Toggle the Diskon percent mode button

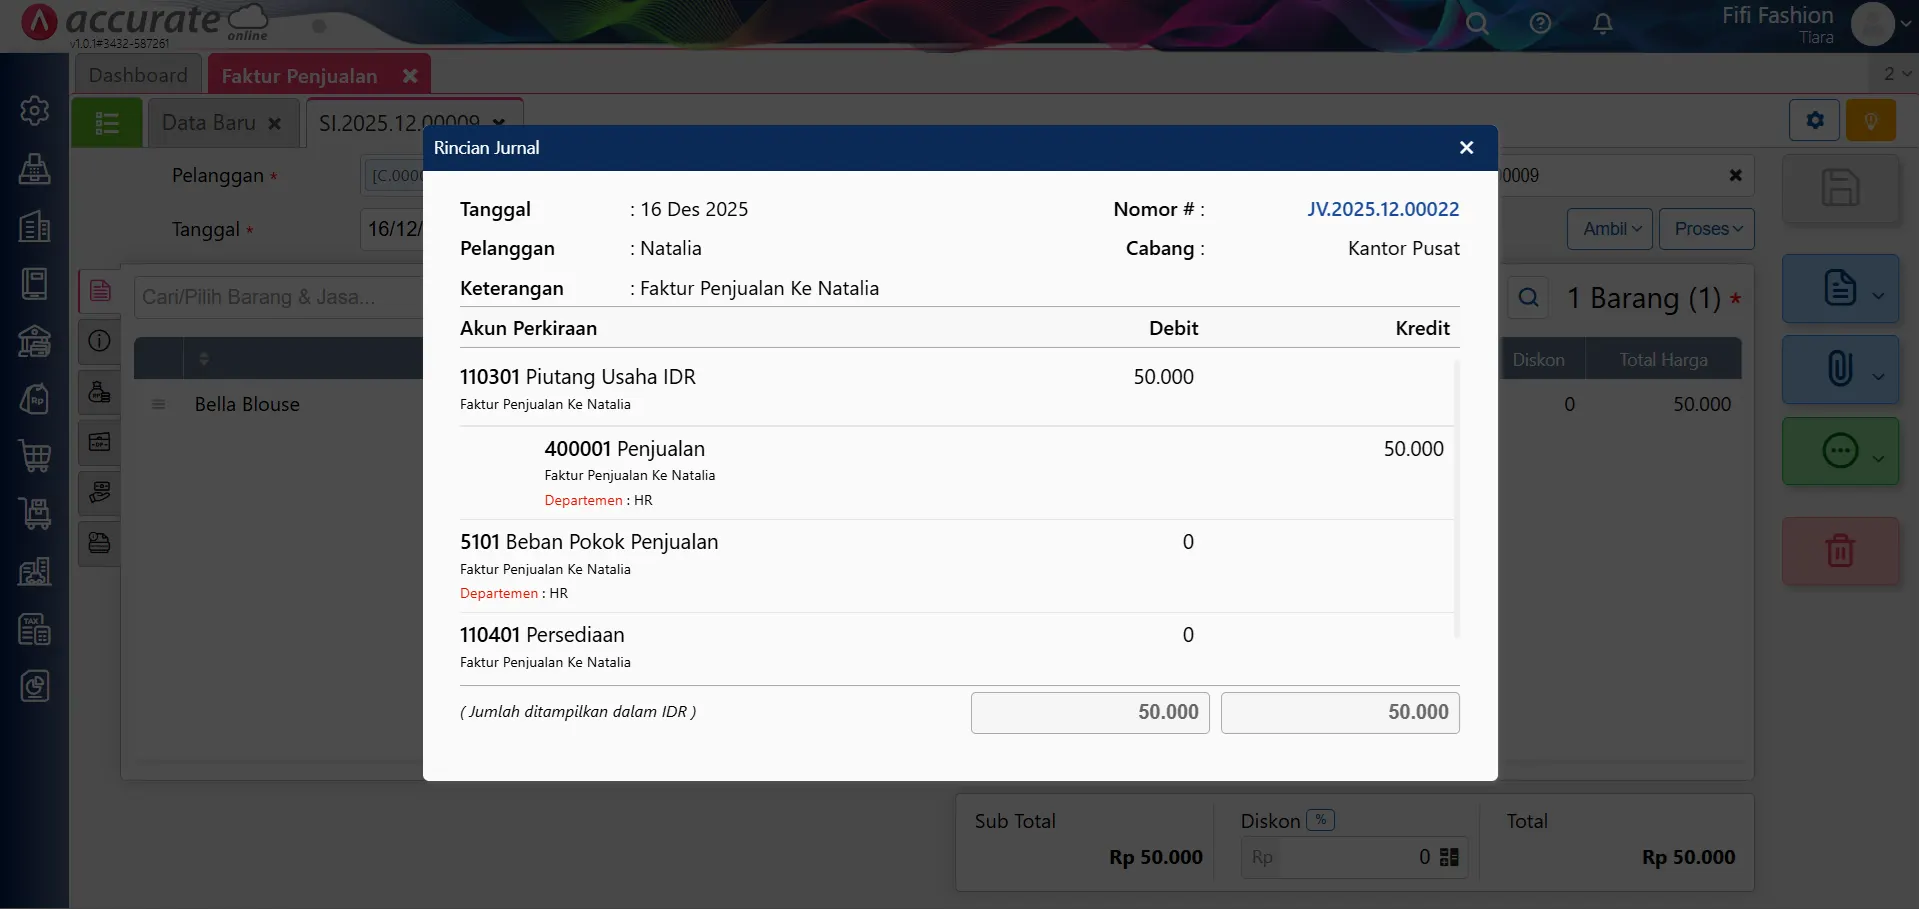(x=1320, y=820)
